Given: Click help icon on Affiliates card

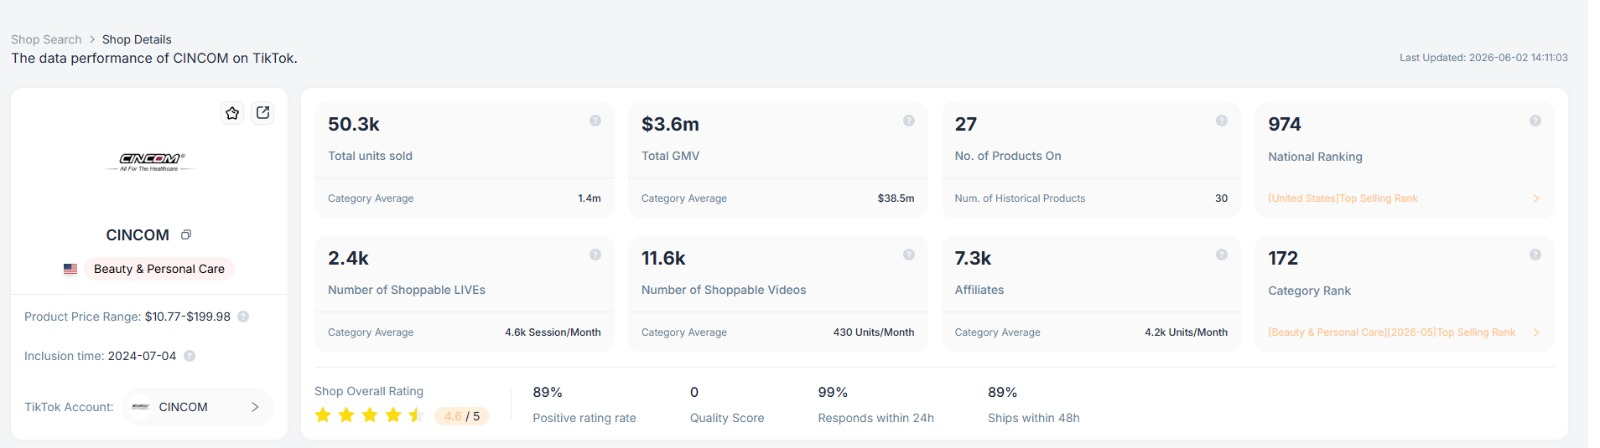Looking at the screenshot, I should (x=1221, y=255).
